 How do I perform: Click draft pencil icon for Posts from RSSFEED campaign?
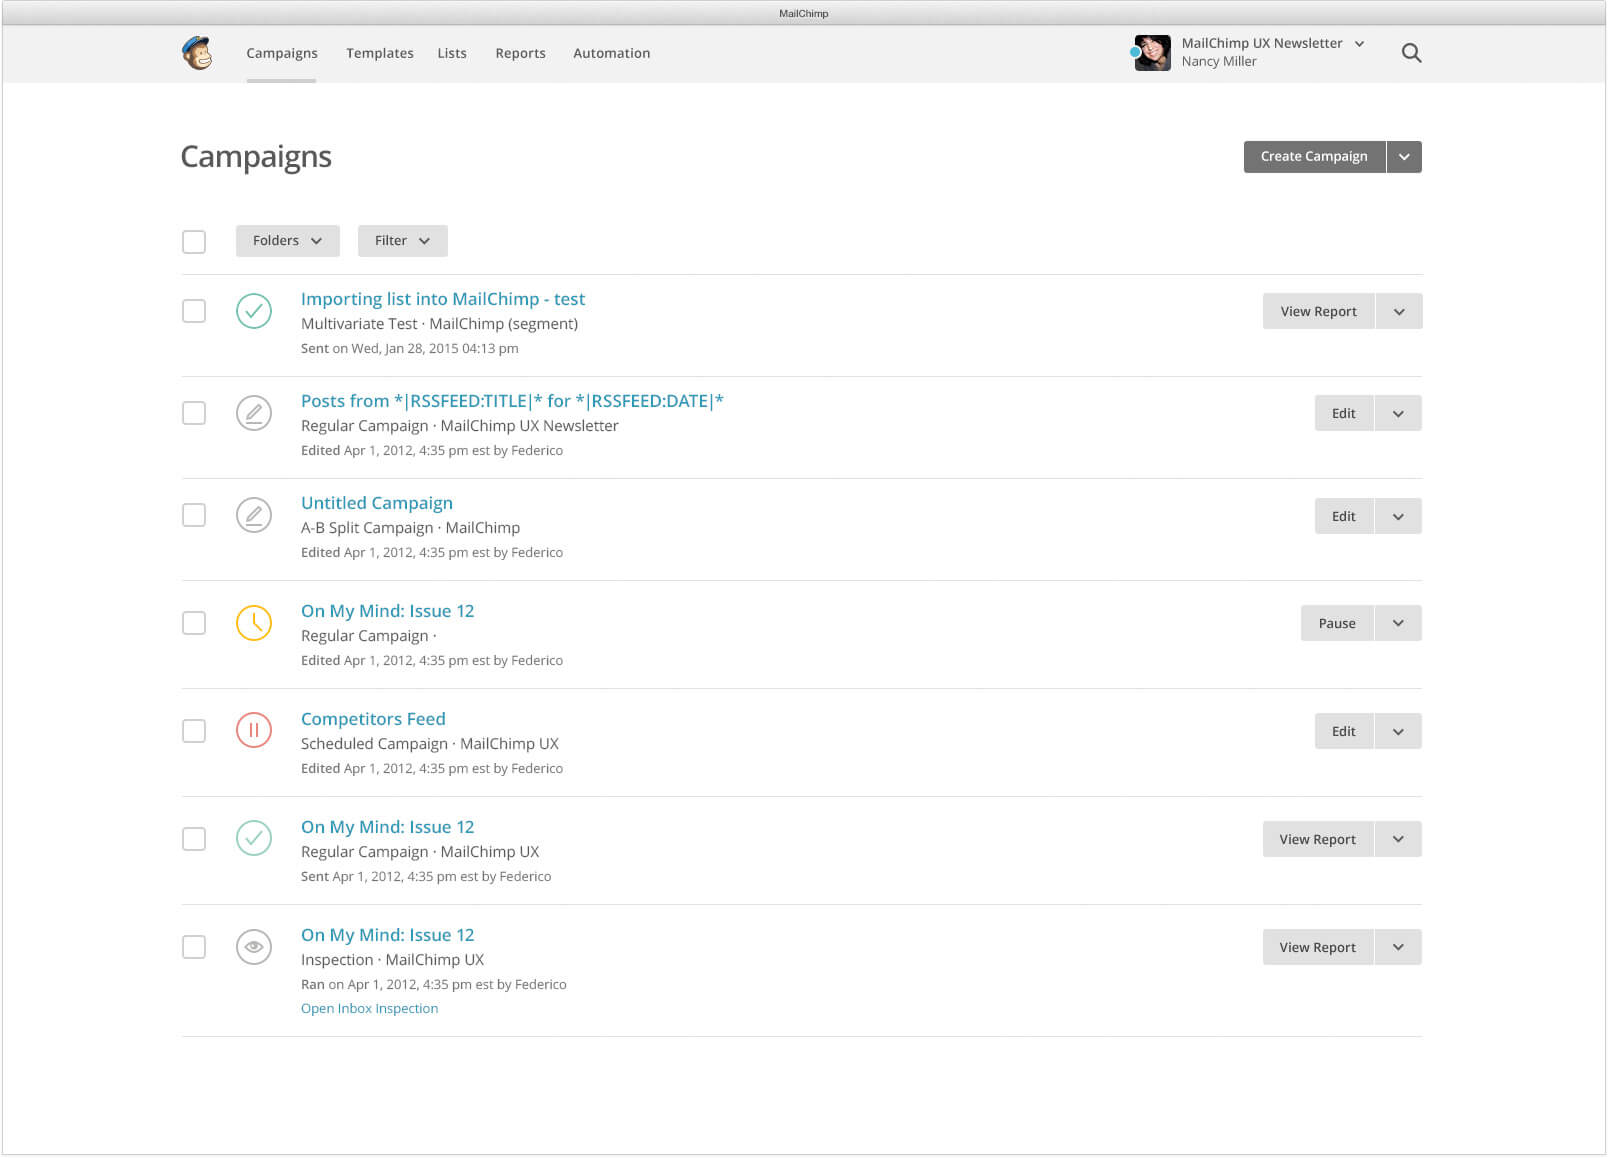coord(254,413)
